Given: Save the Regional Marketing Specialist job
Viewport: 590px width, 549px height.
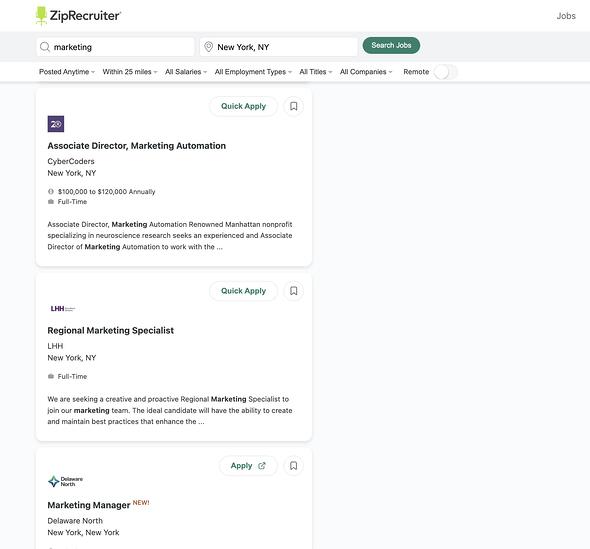Looking at the screenshot, I should tap(293, 291).
